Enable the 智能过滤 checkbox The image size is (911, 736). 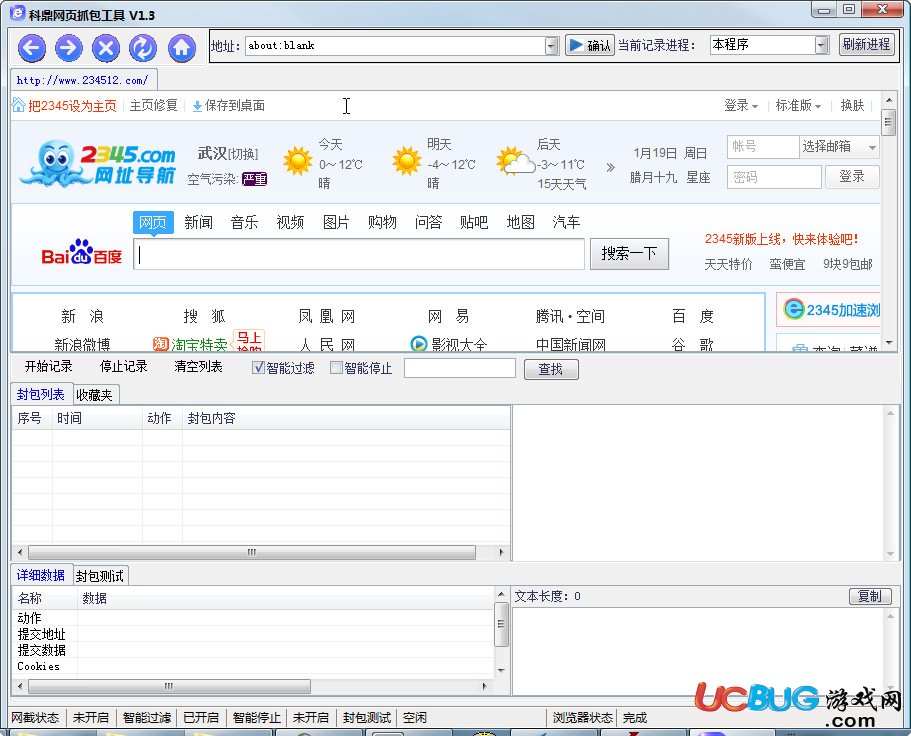tap(259, 368)
